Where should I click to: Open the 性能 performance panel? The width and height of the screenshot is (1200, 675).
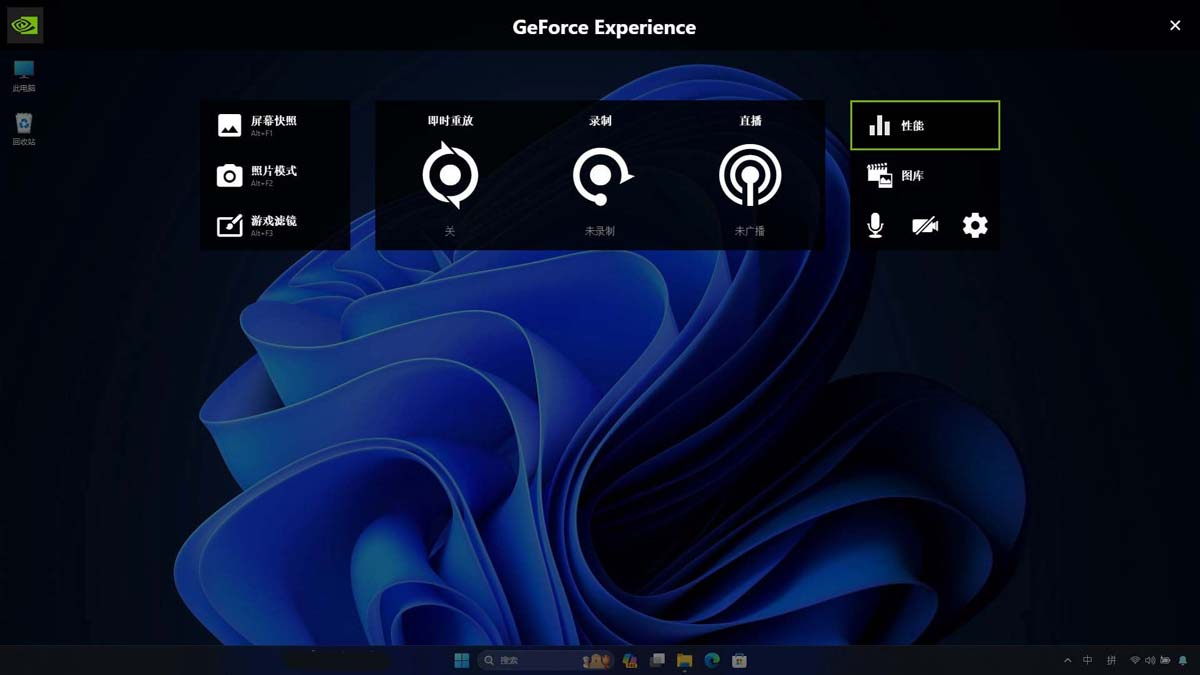point(925,125)
